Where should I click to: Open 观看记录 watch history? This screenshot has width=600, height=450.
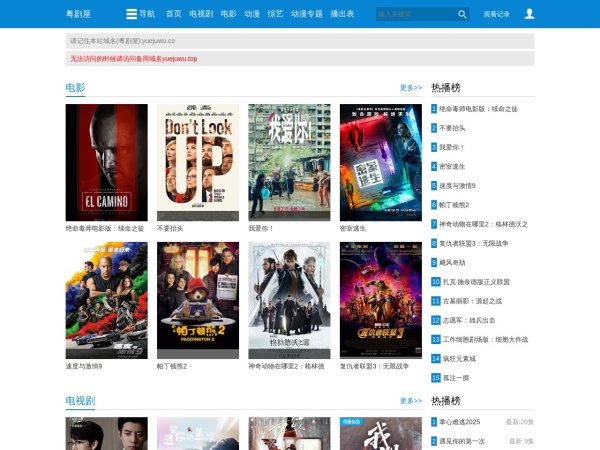point(496,14)
